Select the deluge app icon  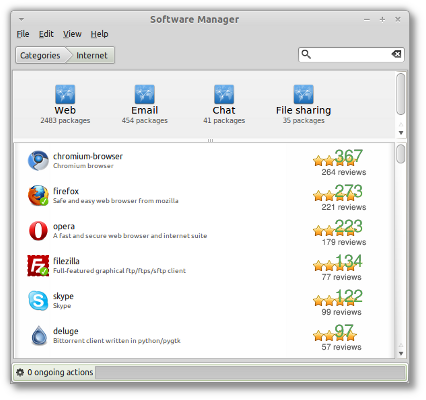point(39,335)
